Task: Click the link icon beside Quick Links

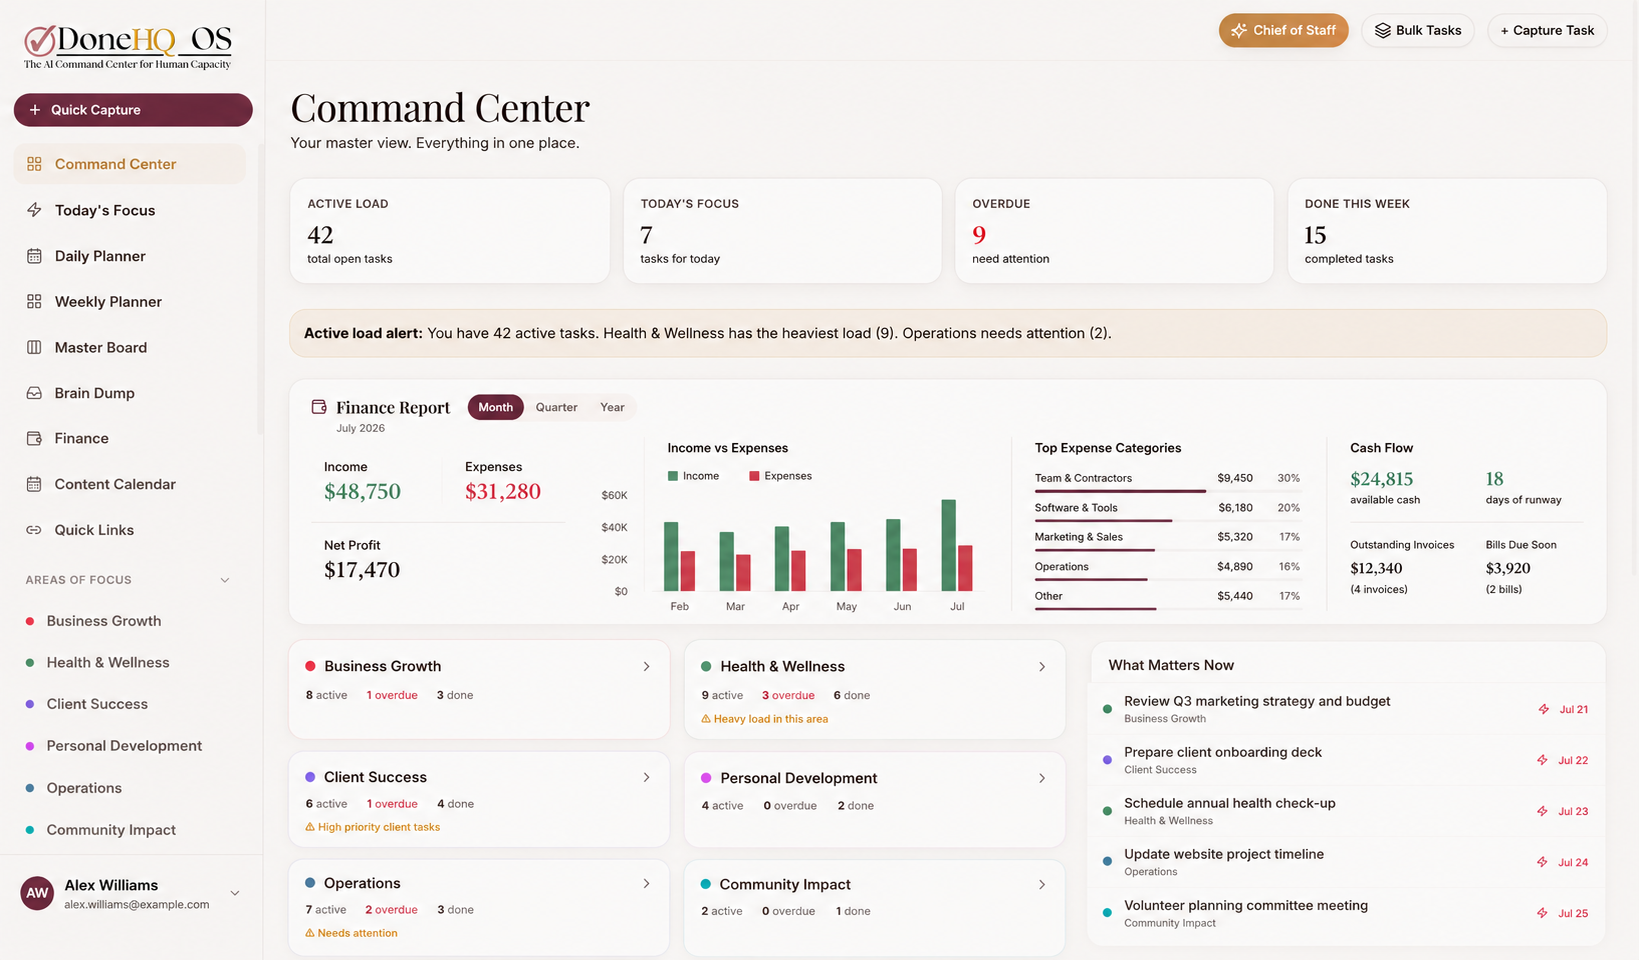Action: (x=34, y=530)
